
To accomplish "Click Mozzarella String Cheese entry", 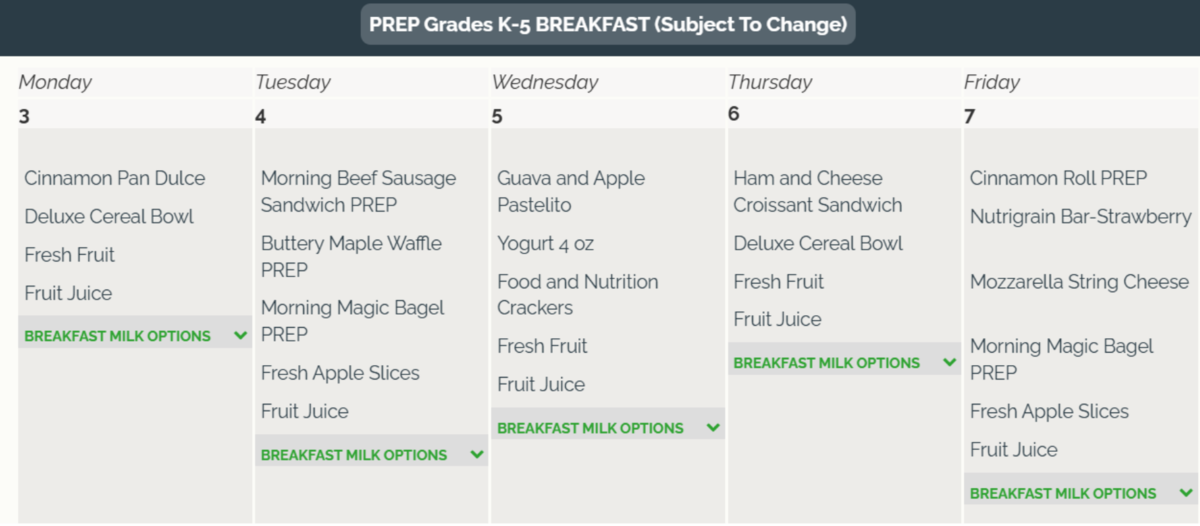I will [1079, 282].
